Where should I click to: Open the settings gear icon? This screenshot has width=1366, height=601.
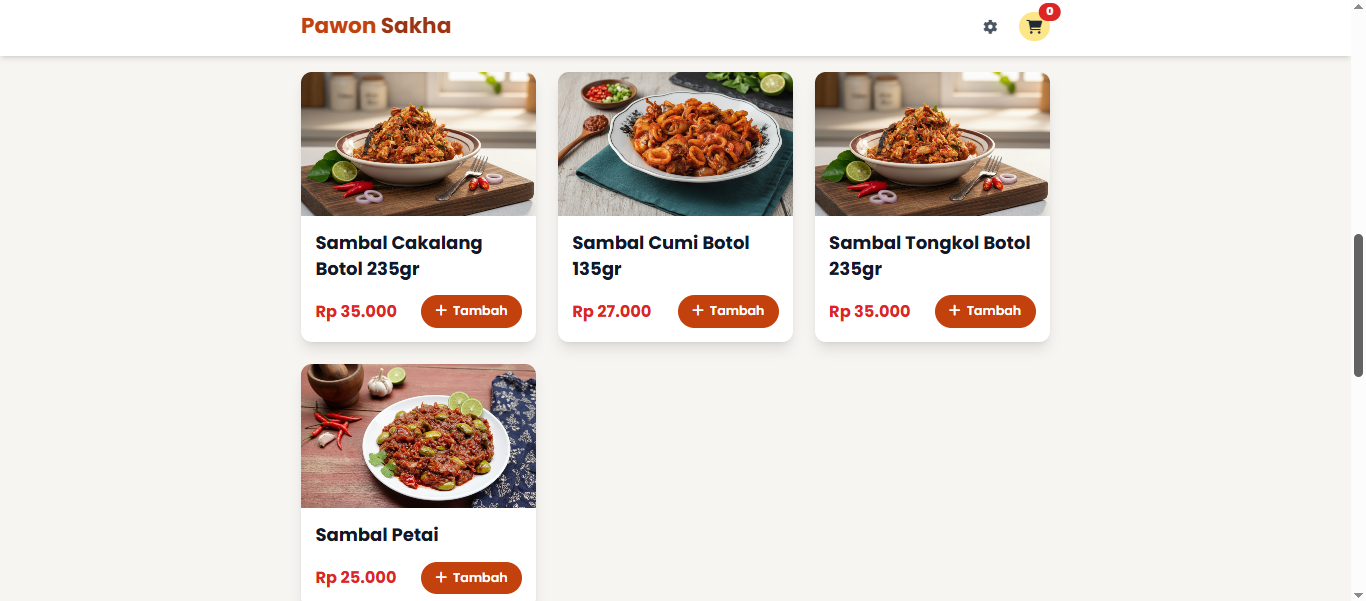[990, 27]
